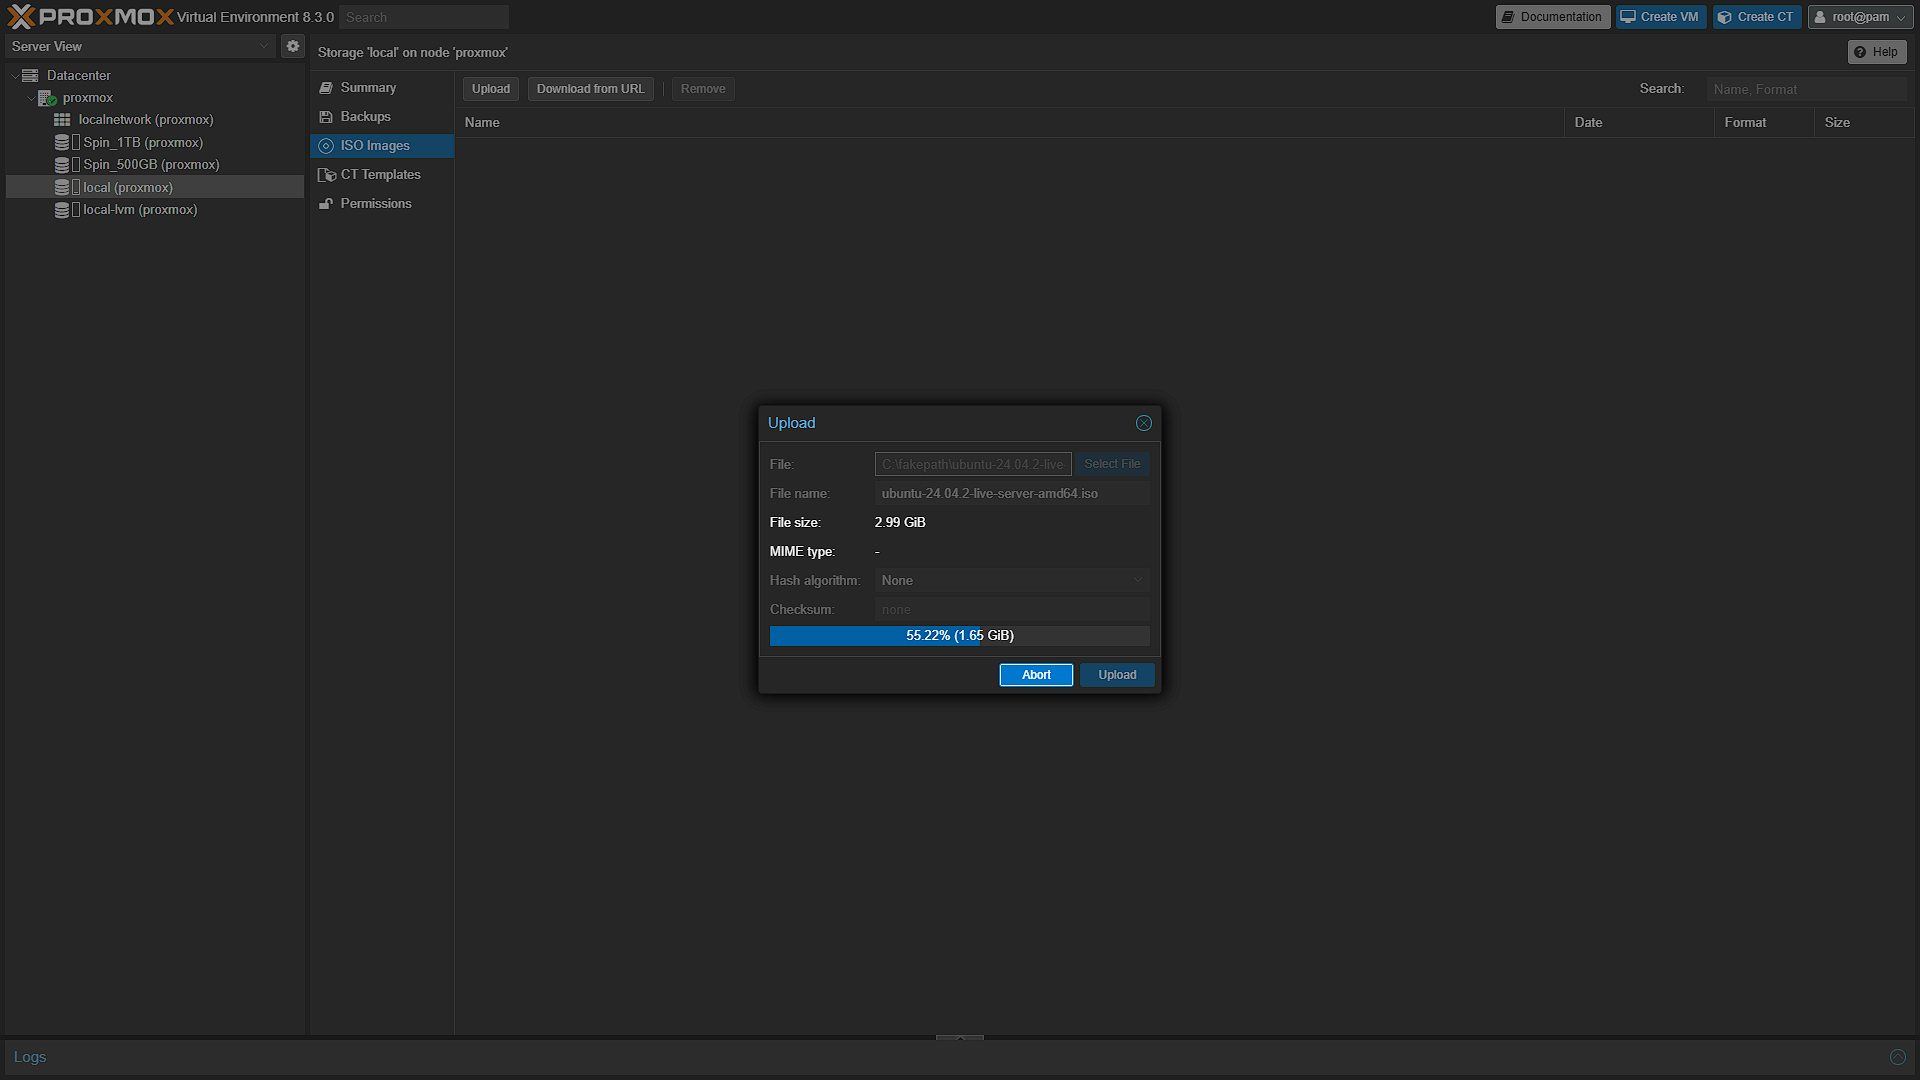Viewport: 1920px width, 1080px height.
Task: Click the Documentation book icon
Action: pyautogui.click(x=1508, y=17)
